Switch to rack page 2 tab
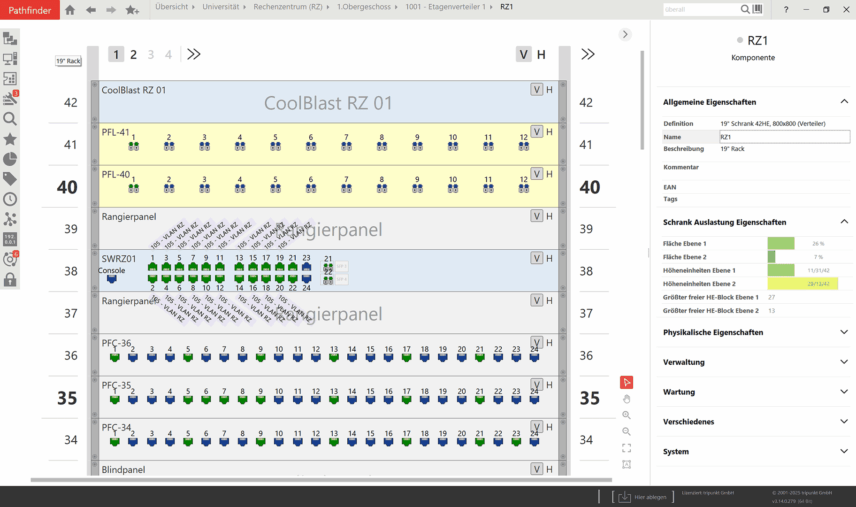The image size is (856, 507). (x=133, y=54)
